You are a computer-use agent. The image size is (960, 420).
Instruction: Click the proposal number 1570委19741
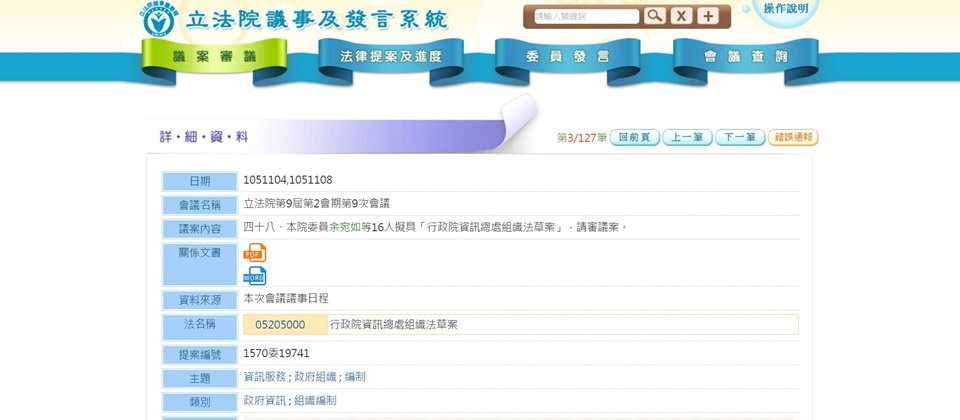(276, 353)
